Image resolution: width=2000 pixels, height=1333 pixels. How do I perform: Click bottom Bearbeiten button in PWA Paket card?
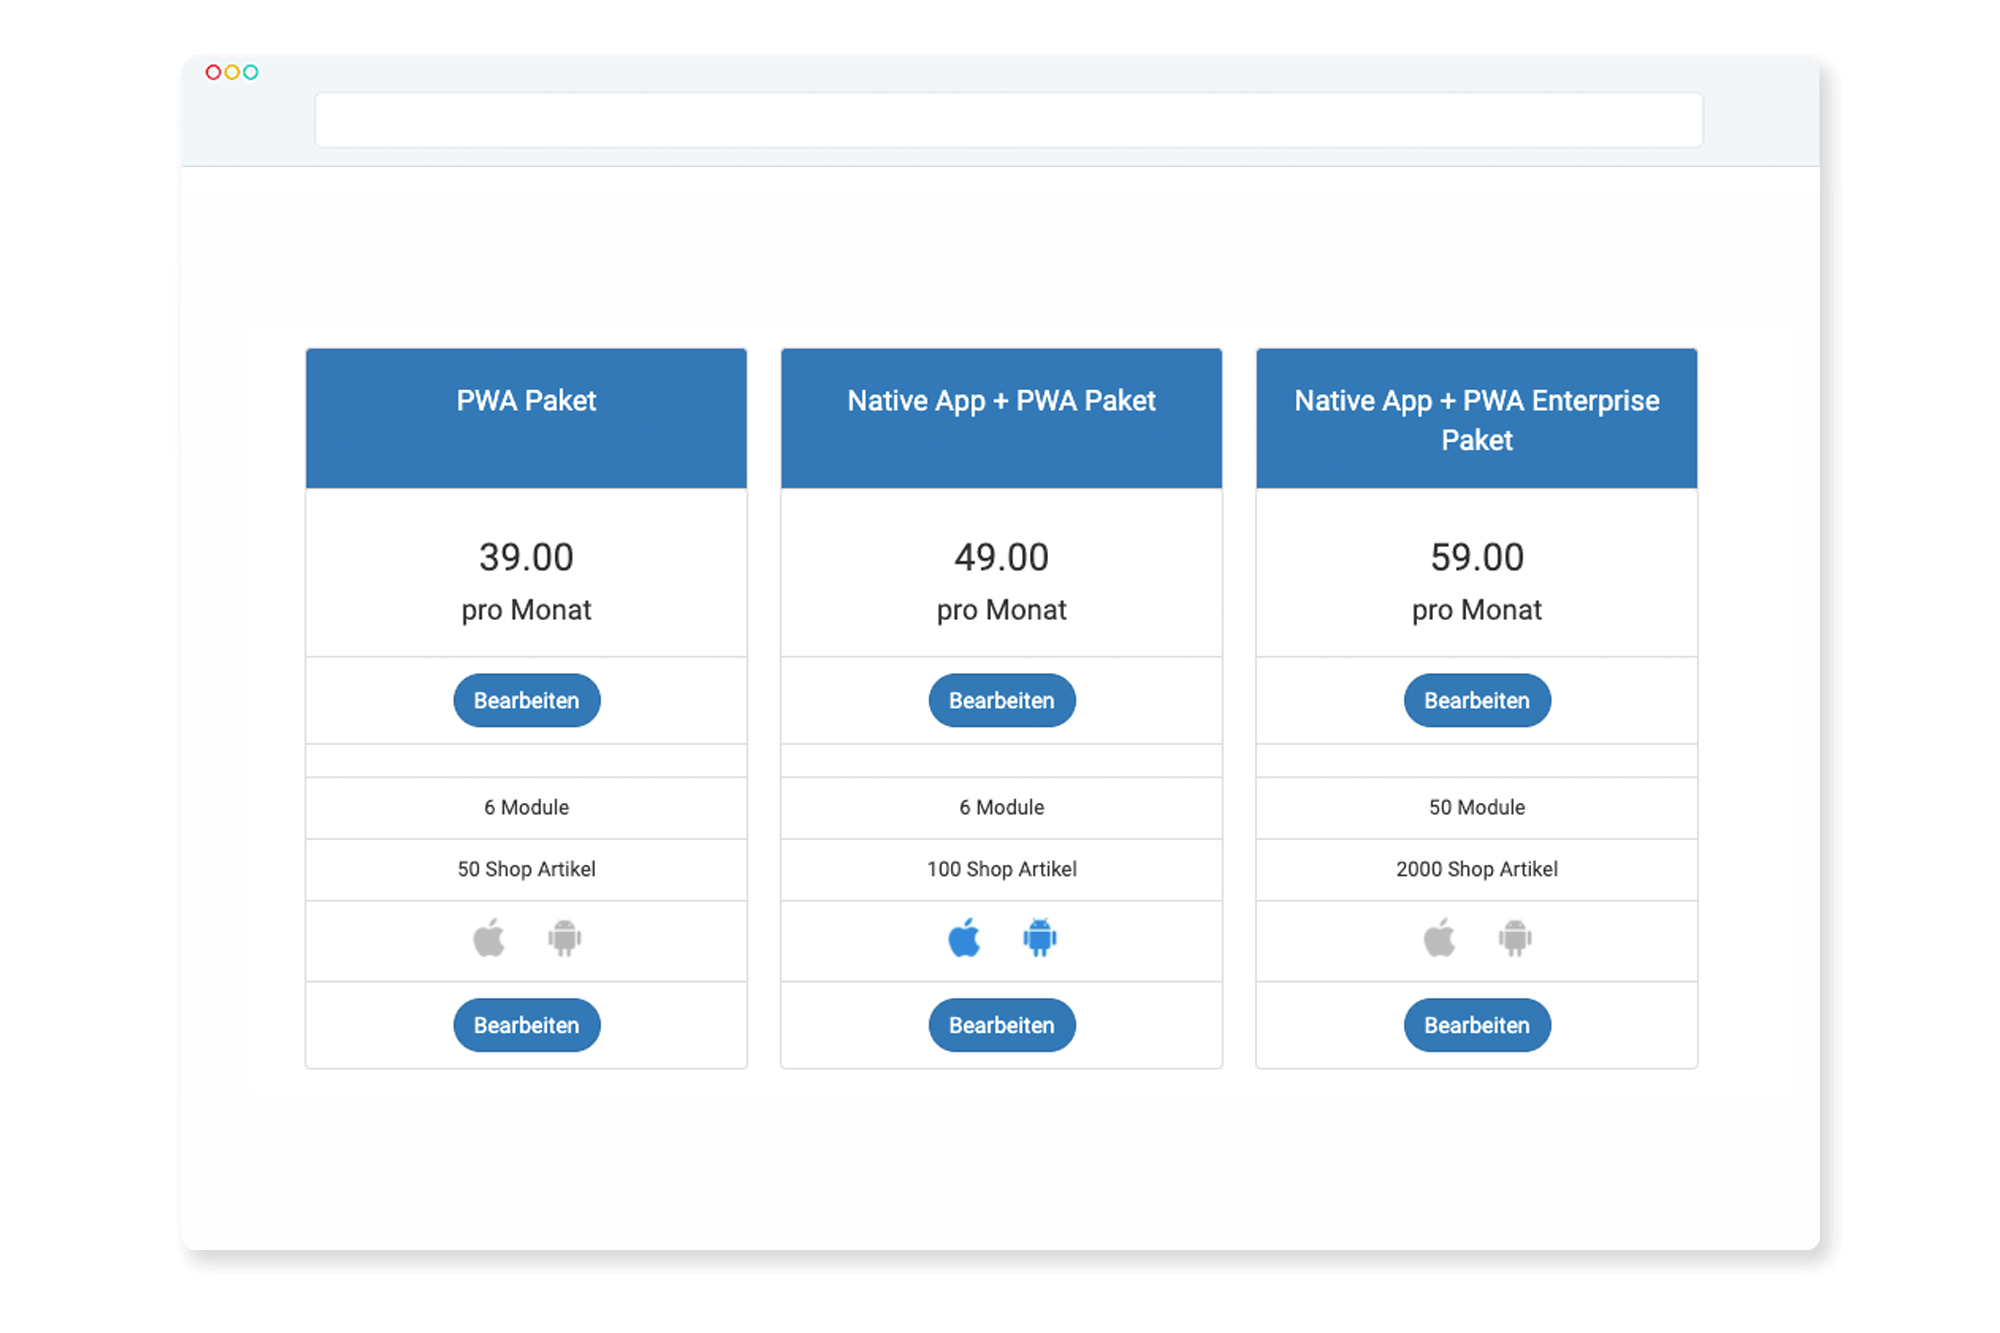[527, 1025]
